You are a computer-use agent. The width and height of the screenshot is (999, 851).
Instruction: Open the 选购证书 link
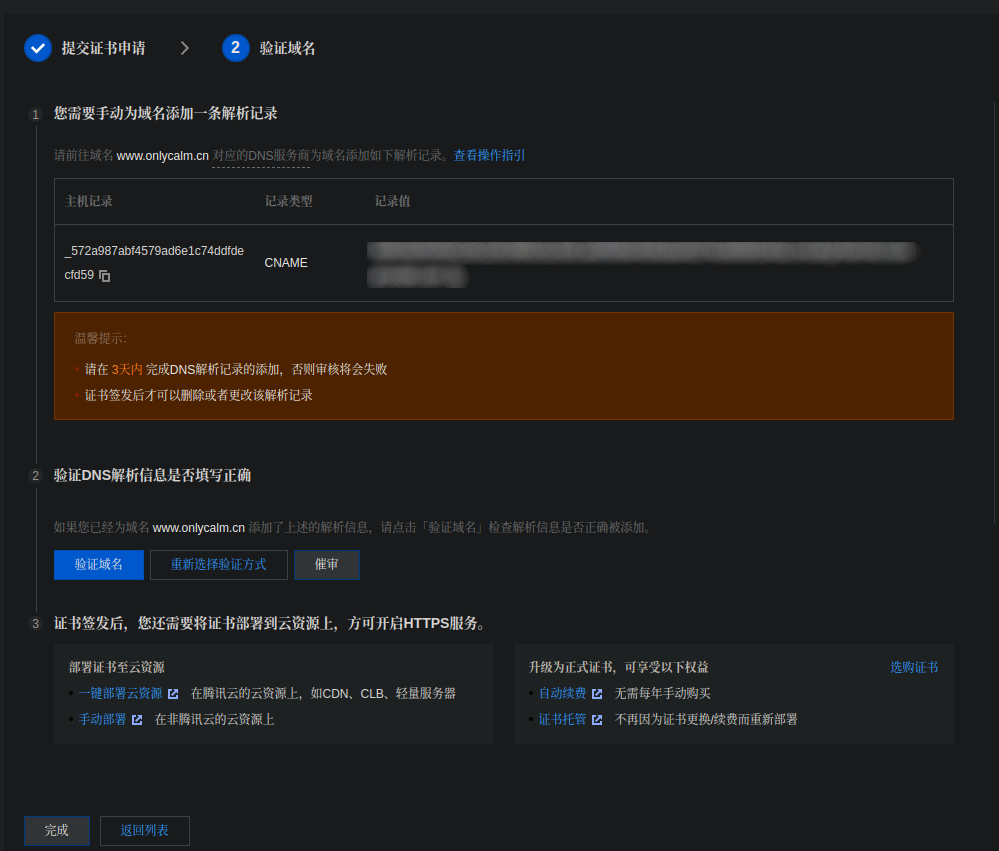pos(914,668)
